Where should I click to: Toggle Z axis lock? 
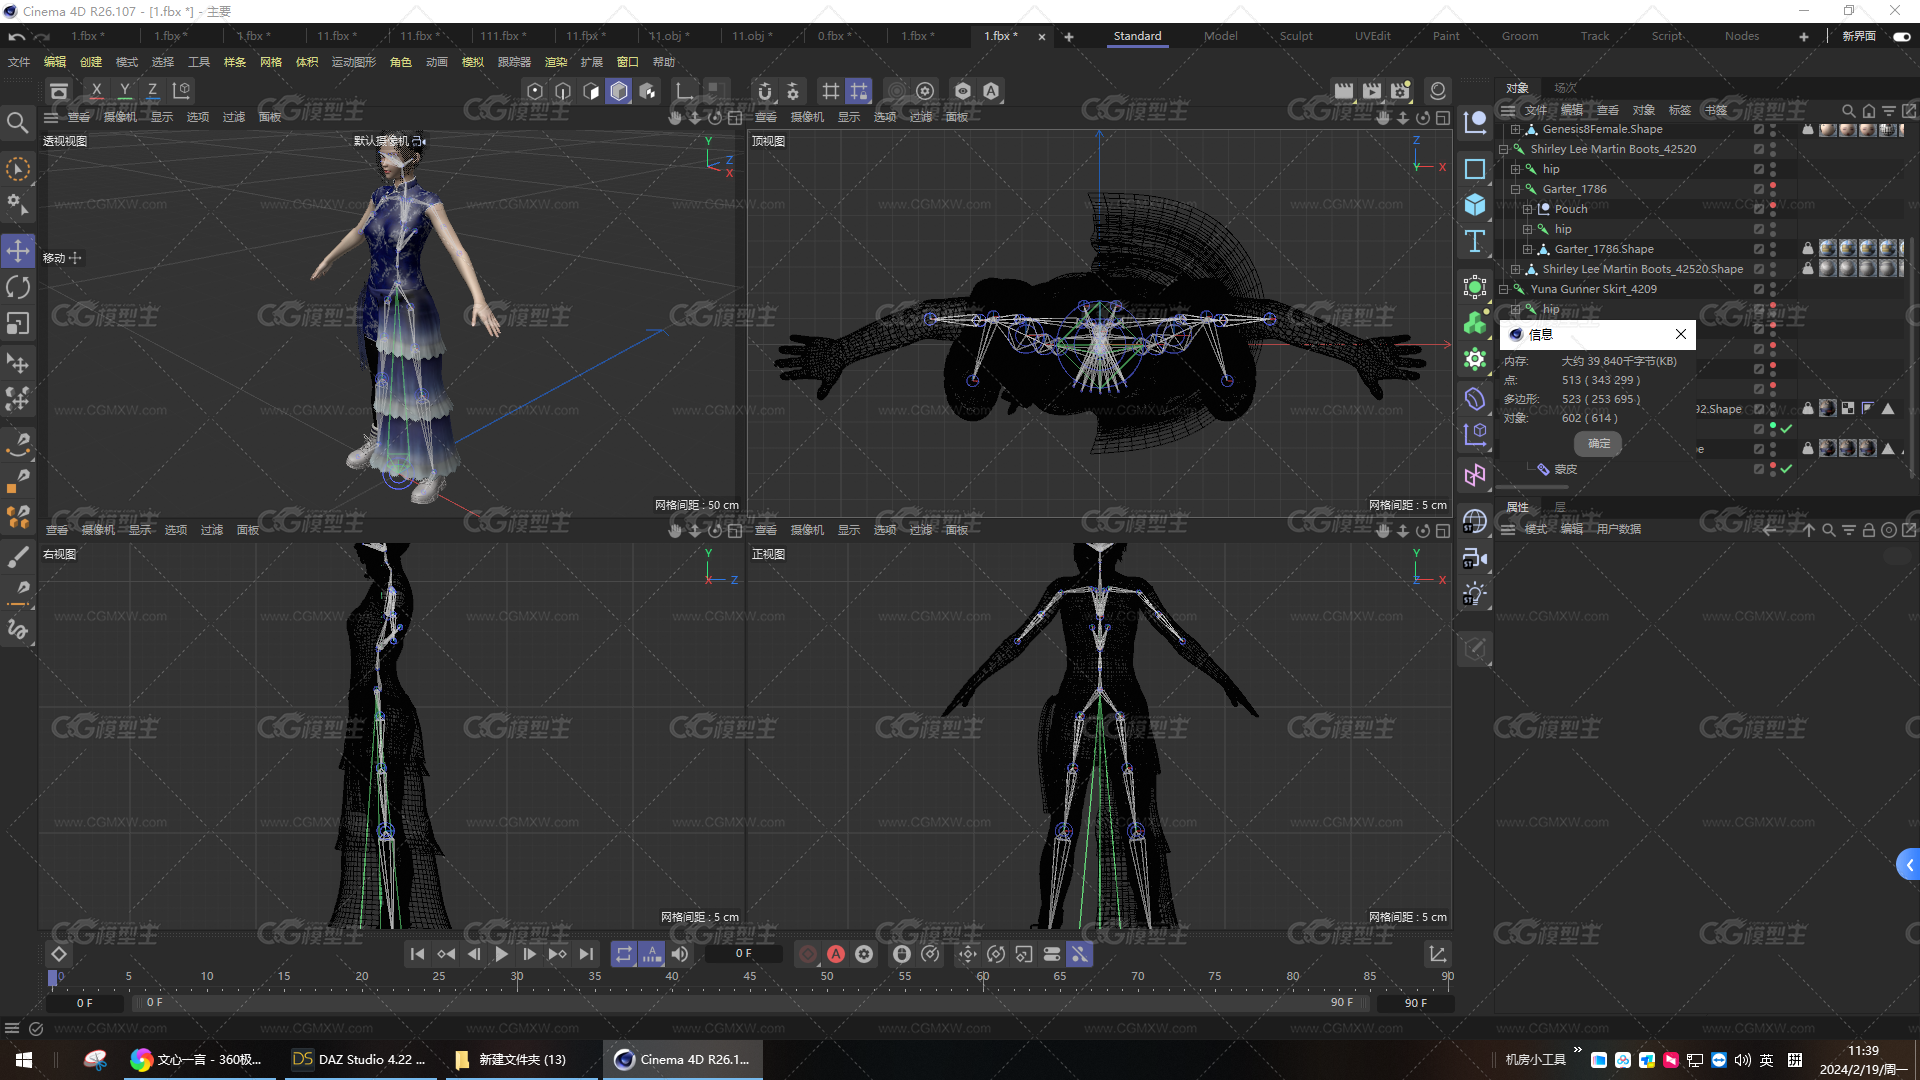point(152,91)
